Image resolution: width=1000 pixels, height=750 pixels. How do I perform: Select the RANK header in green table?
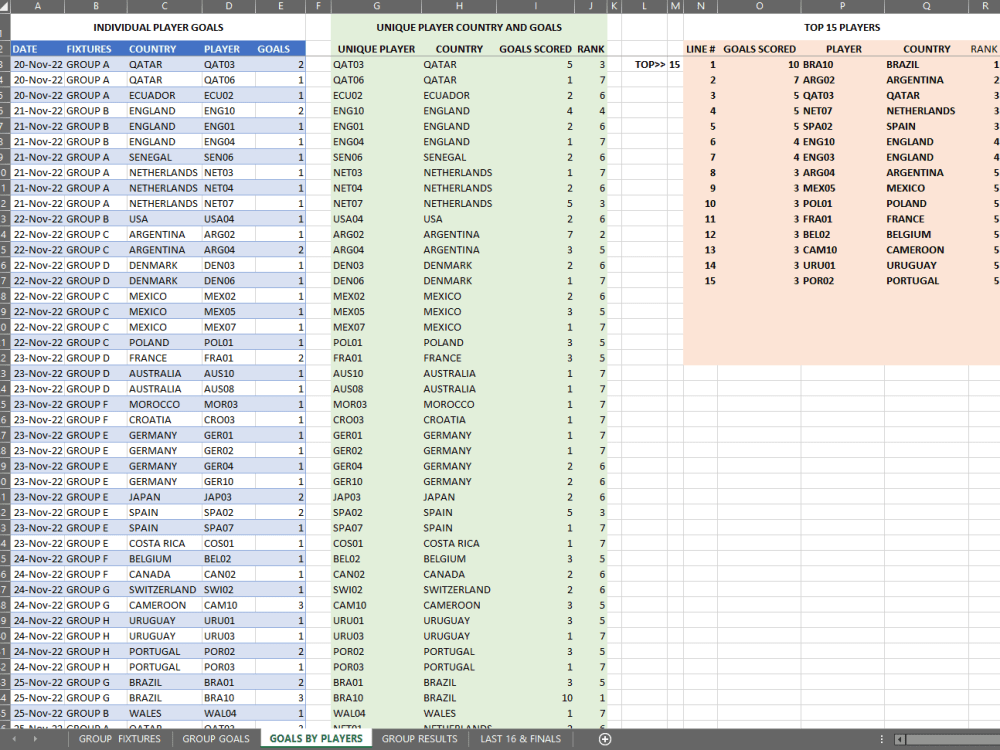coord(591,49)
